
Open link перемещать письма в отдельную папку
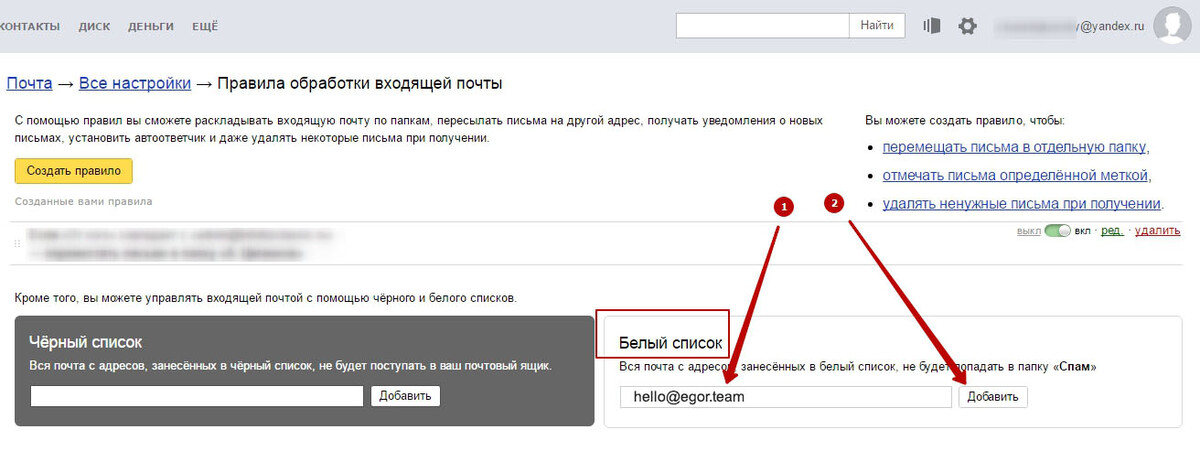[x=1014, y=147]
